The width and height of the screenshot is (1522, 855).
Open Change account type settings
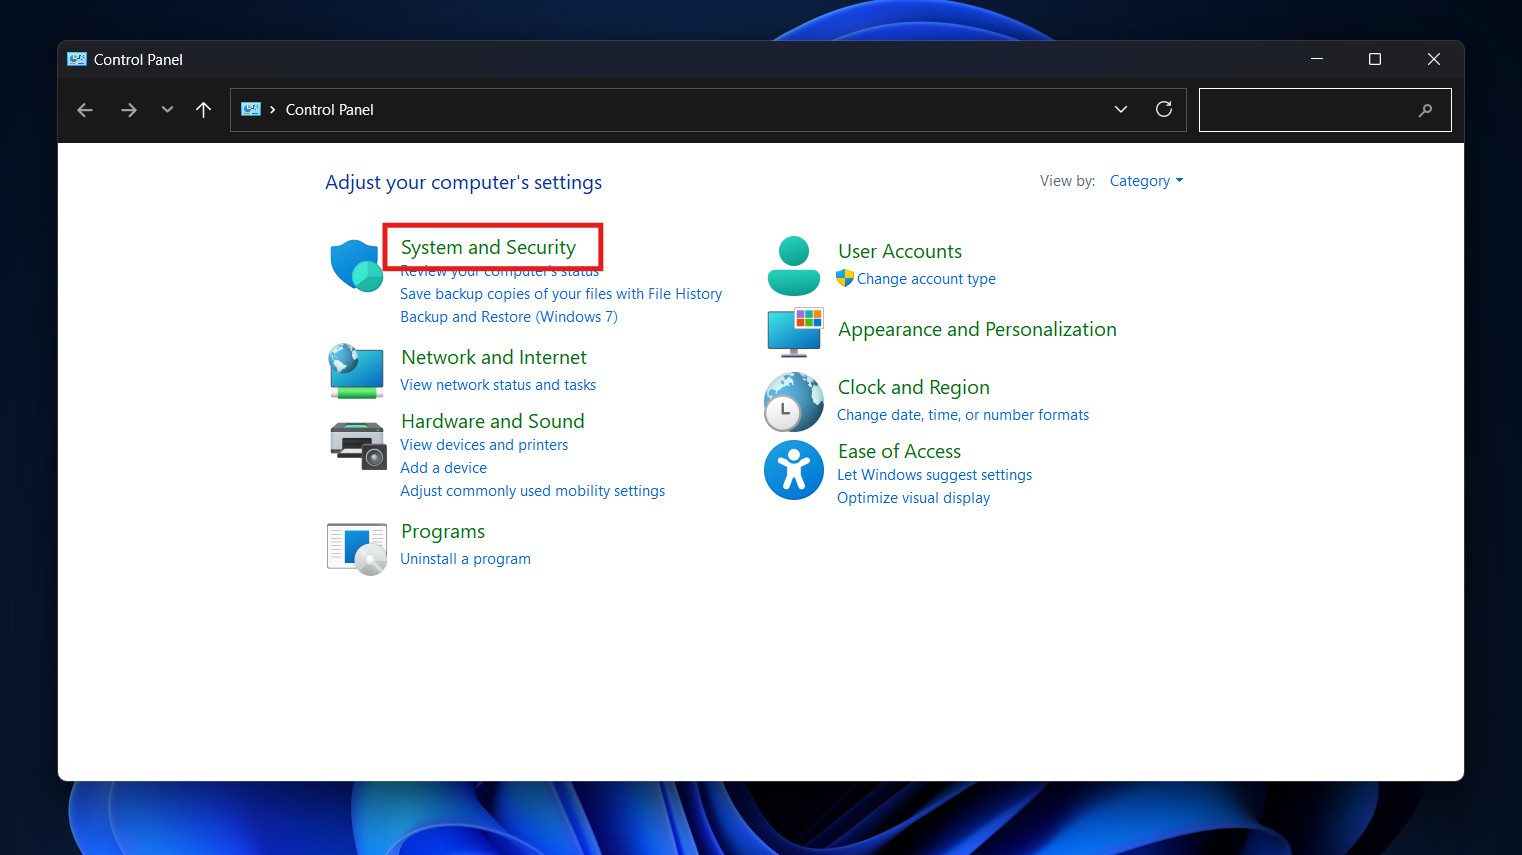pos(925,278)
